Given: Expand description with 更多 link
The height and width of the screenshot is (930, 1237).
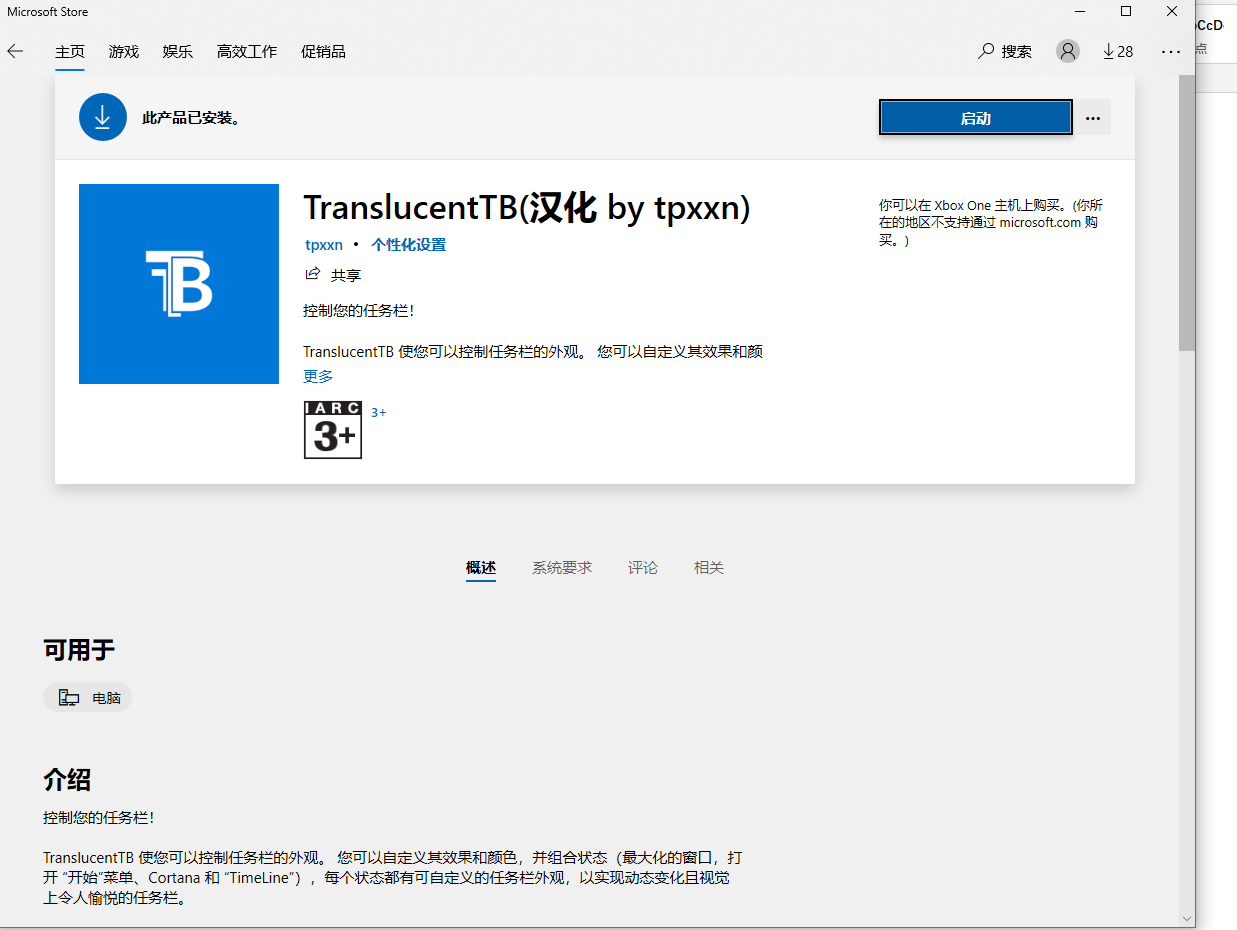Looking at the screenshot, I should (x=318, y=377).
